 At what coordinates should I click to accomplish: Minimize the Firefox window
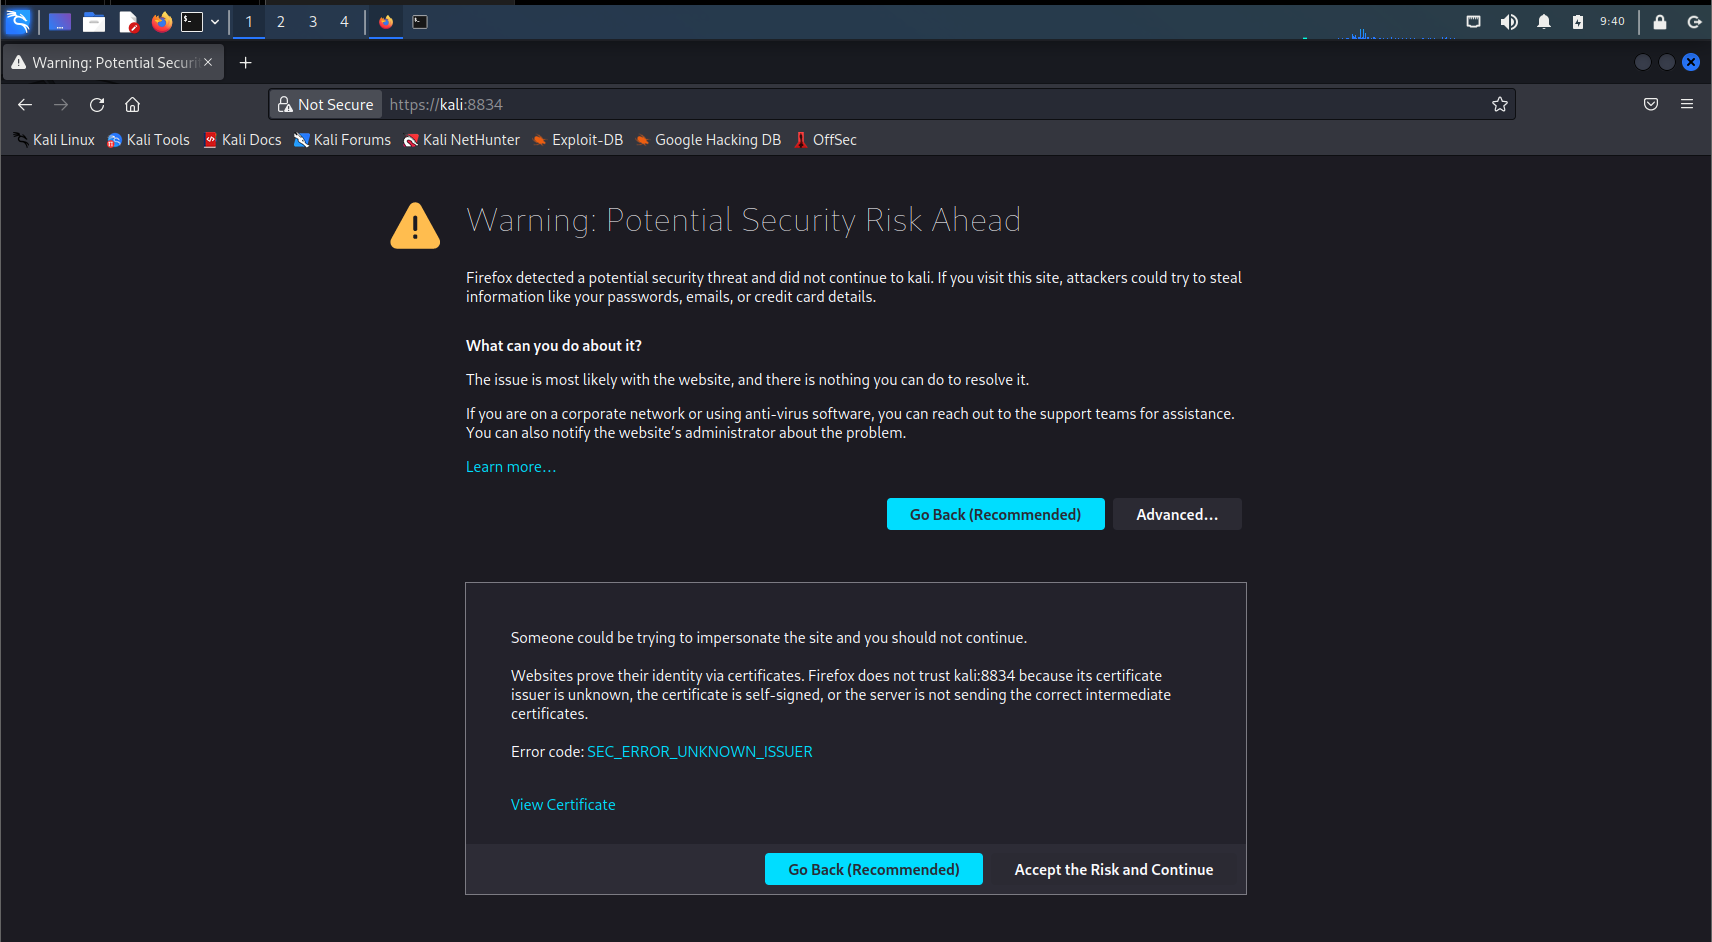click(1643, 62)
